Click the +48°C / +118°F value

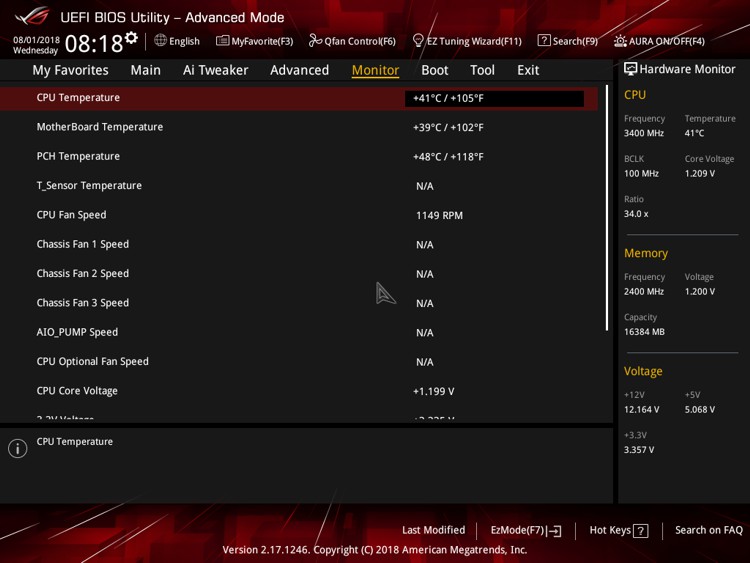[448, 157]
